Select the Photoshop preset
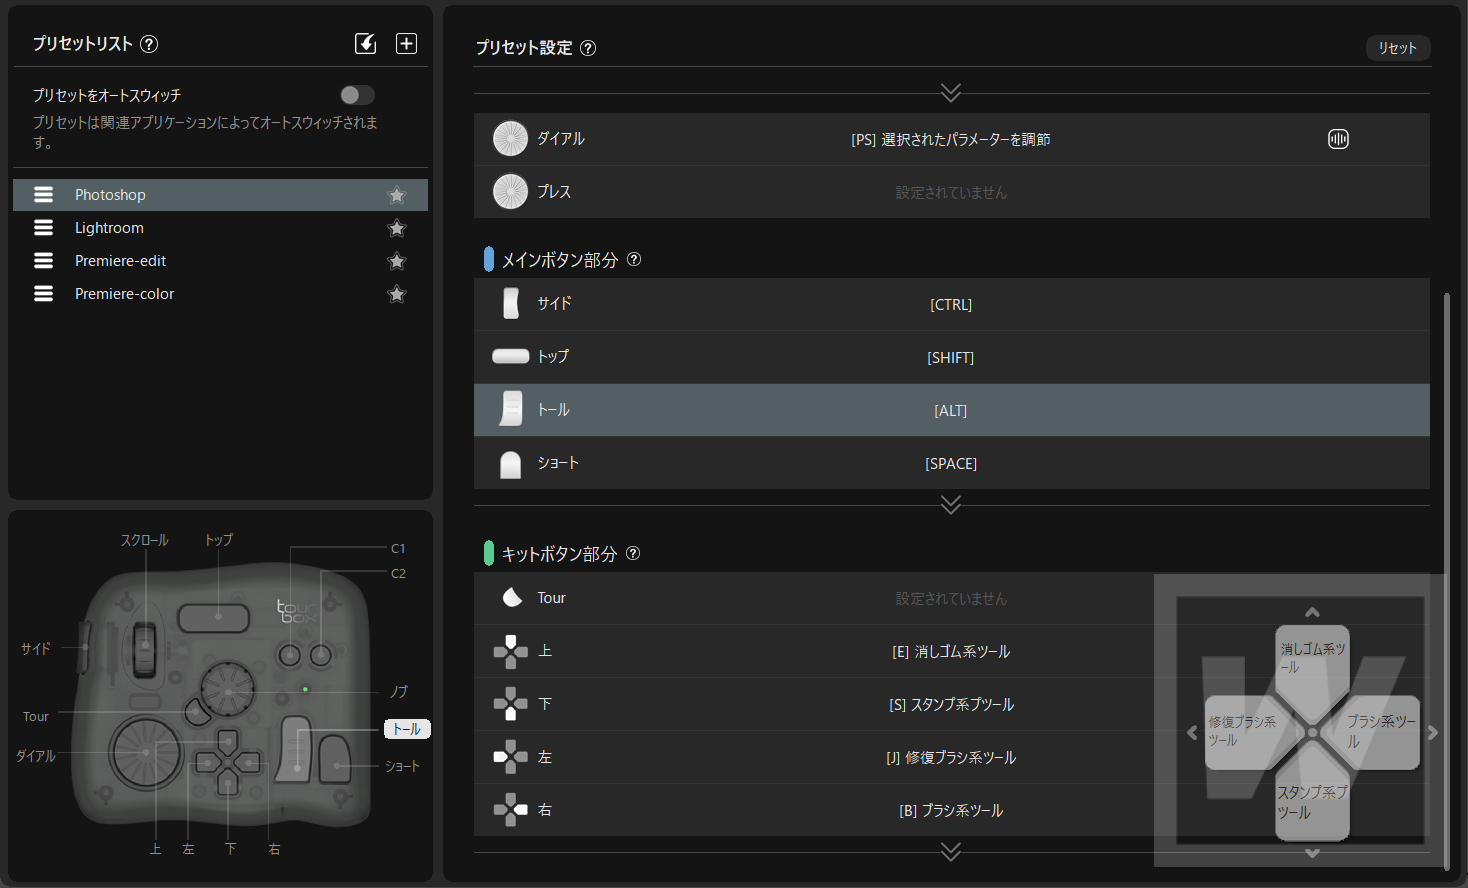This screenshot has height=888, width=1468. [220, 195]
